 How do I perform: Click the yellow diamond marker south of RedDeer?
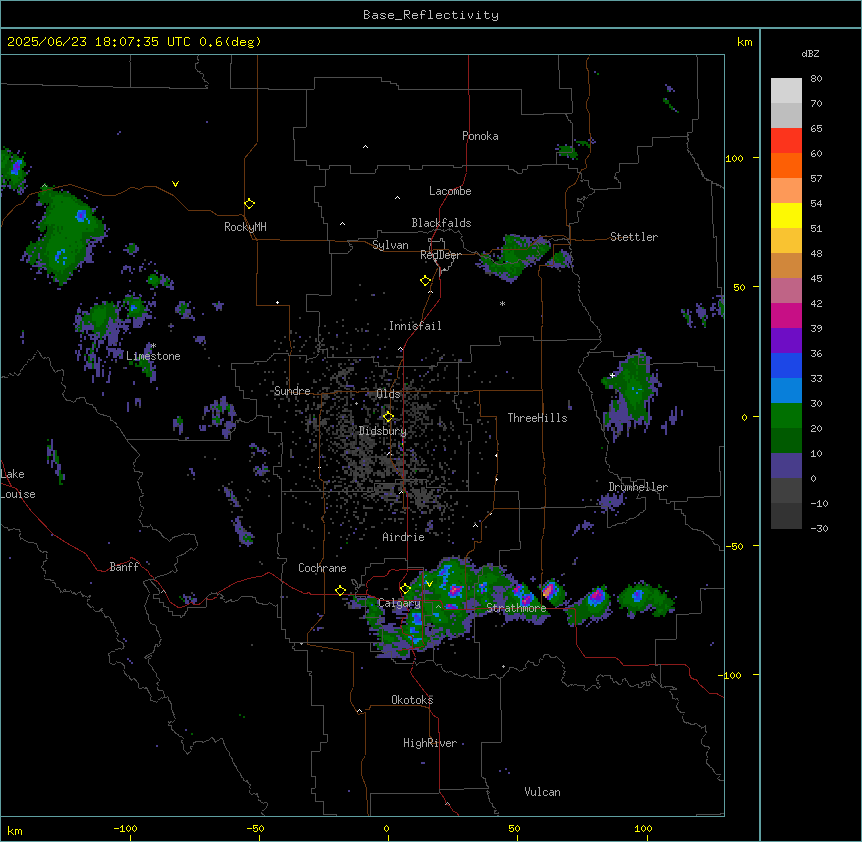tap(426, 281)
